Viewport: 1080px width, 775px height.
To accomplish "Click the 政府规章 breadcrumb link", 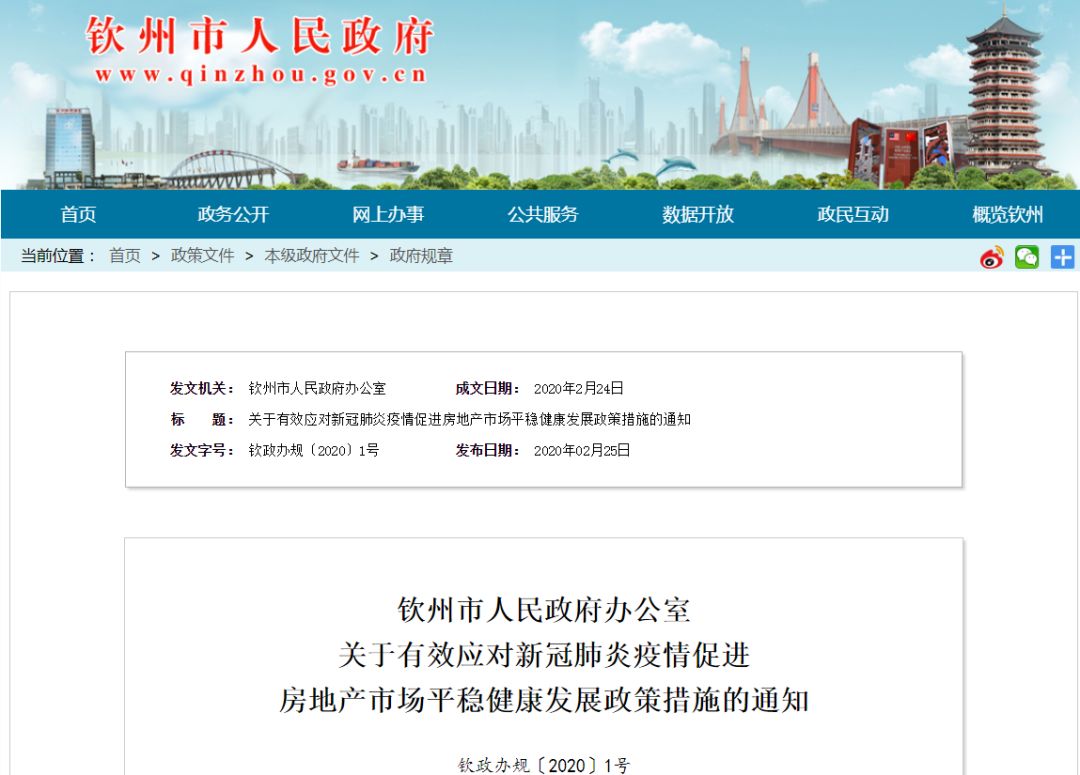I will (421, 256).
